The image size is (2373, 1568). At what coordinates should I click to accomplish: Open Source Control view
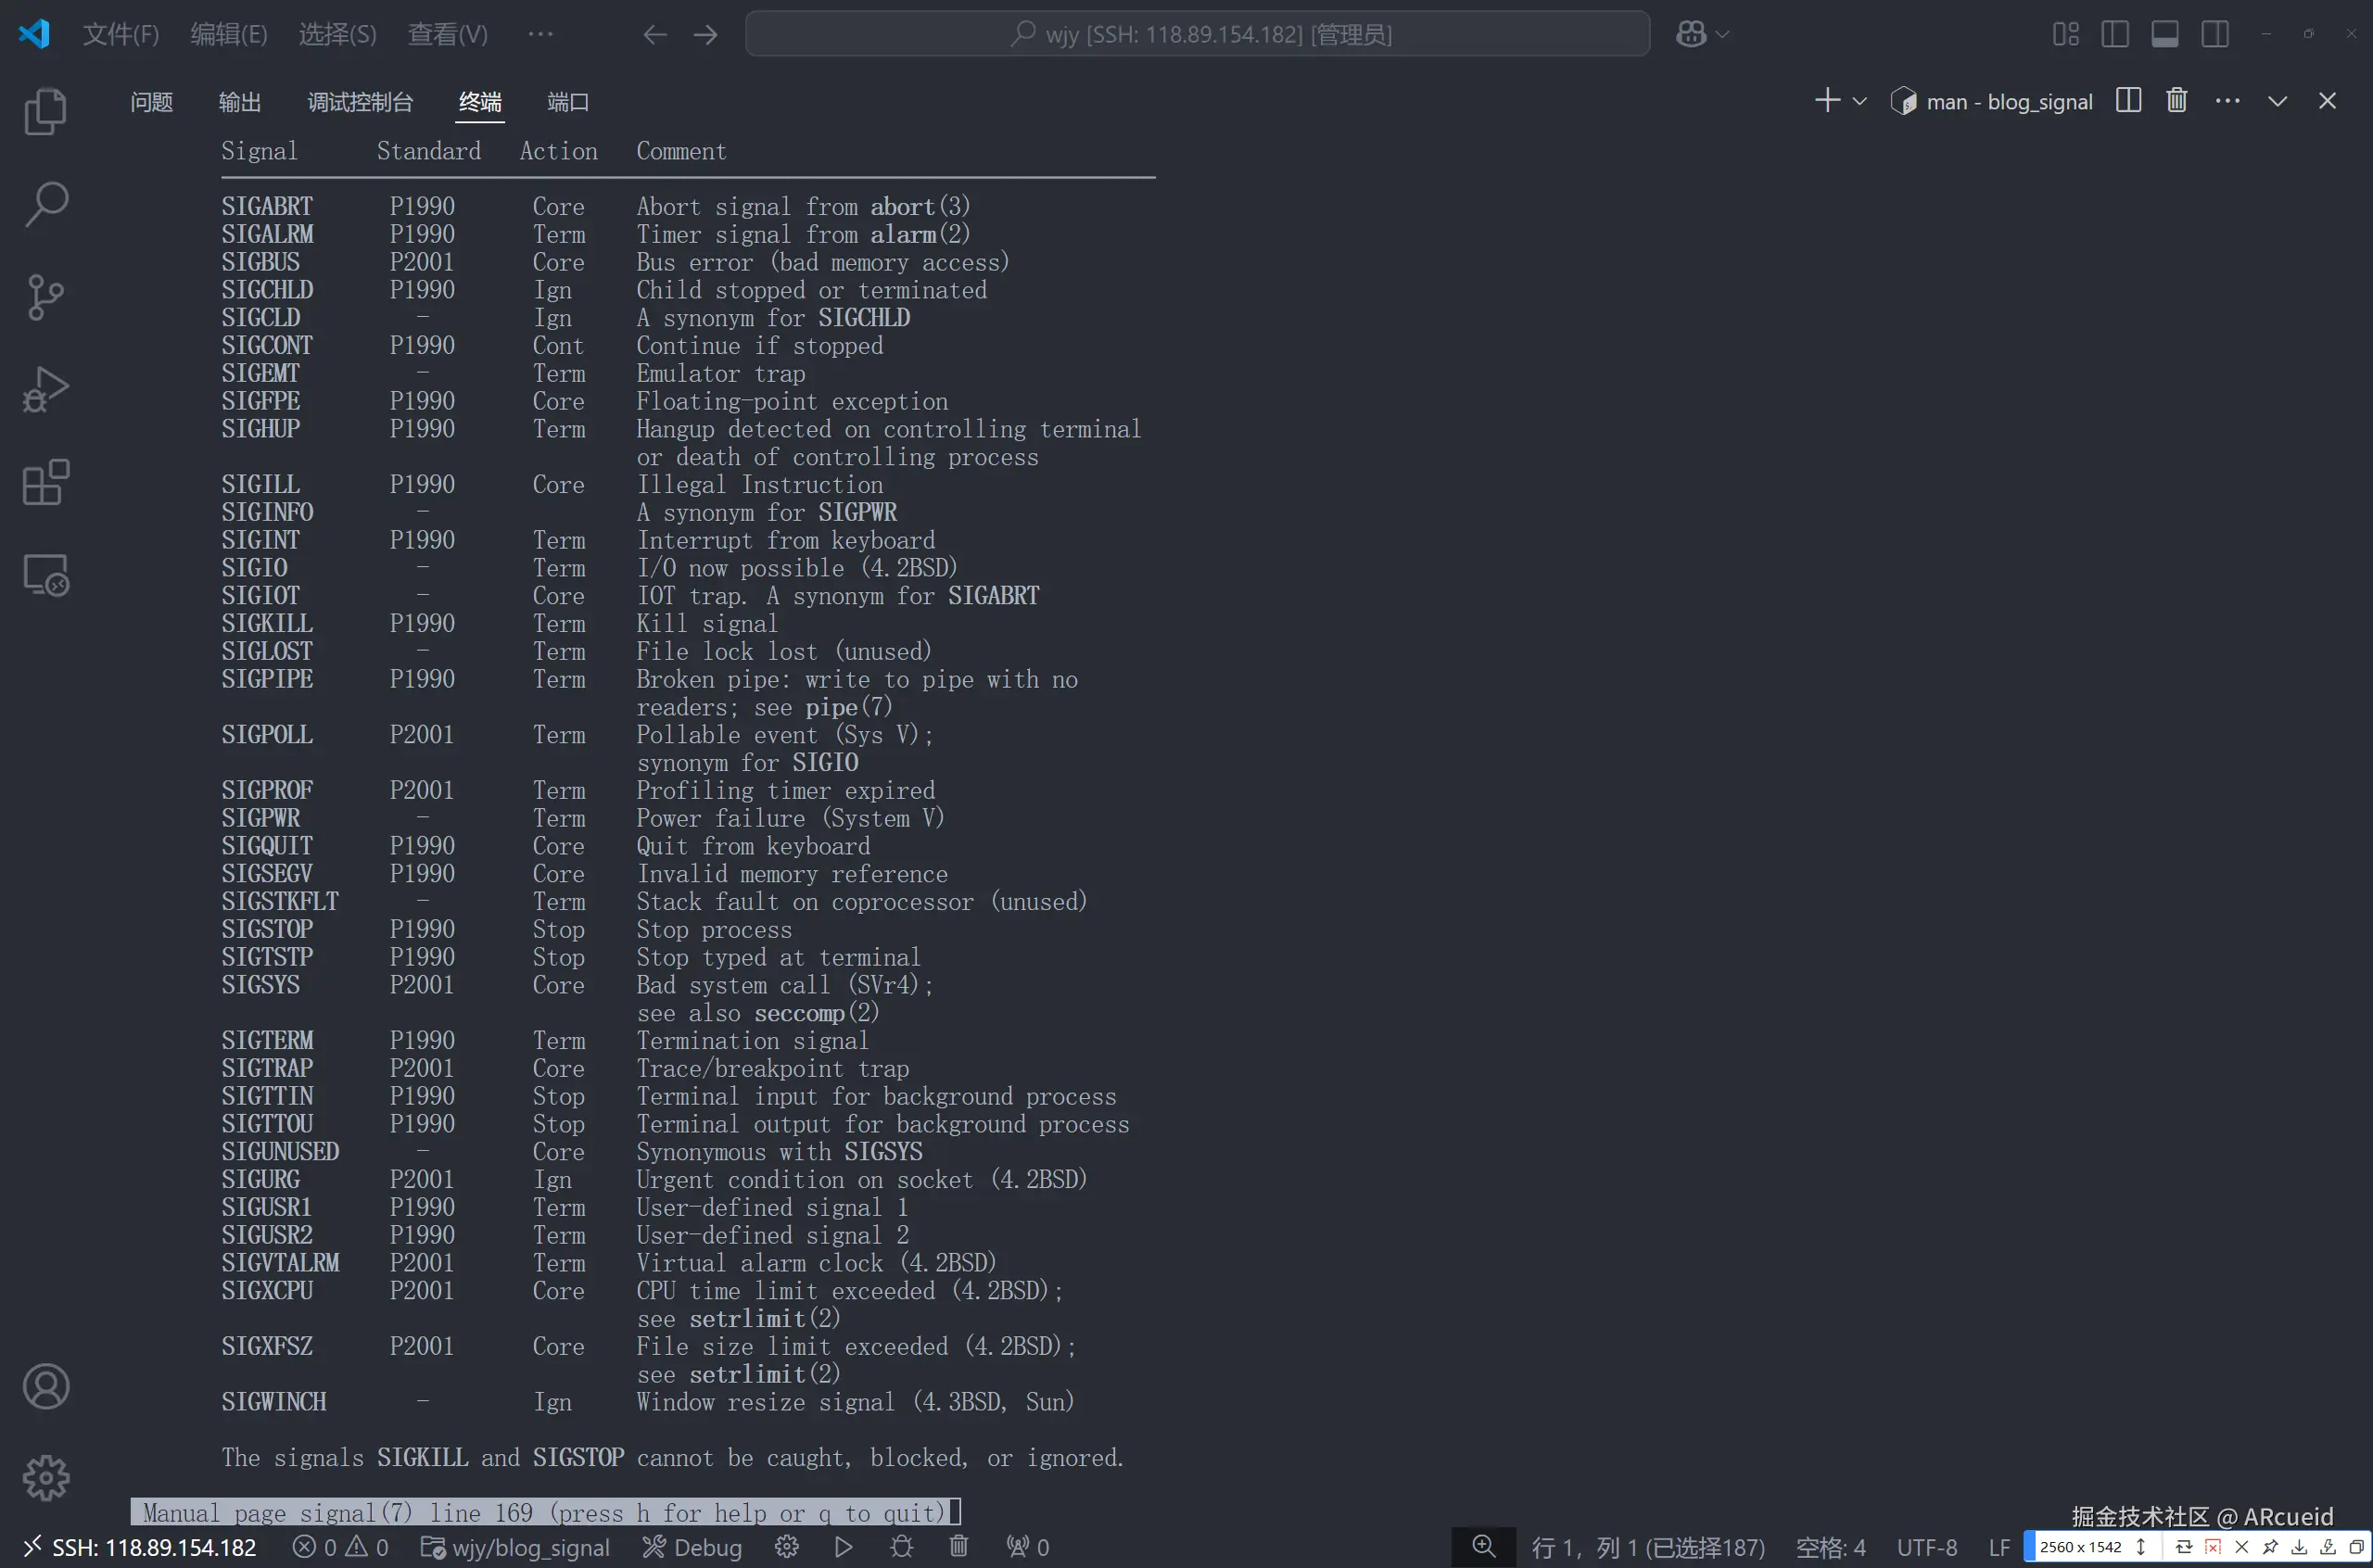point(45,297)
